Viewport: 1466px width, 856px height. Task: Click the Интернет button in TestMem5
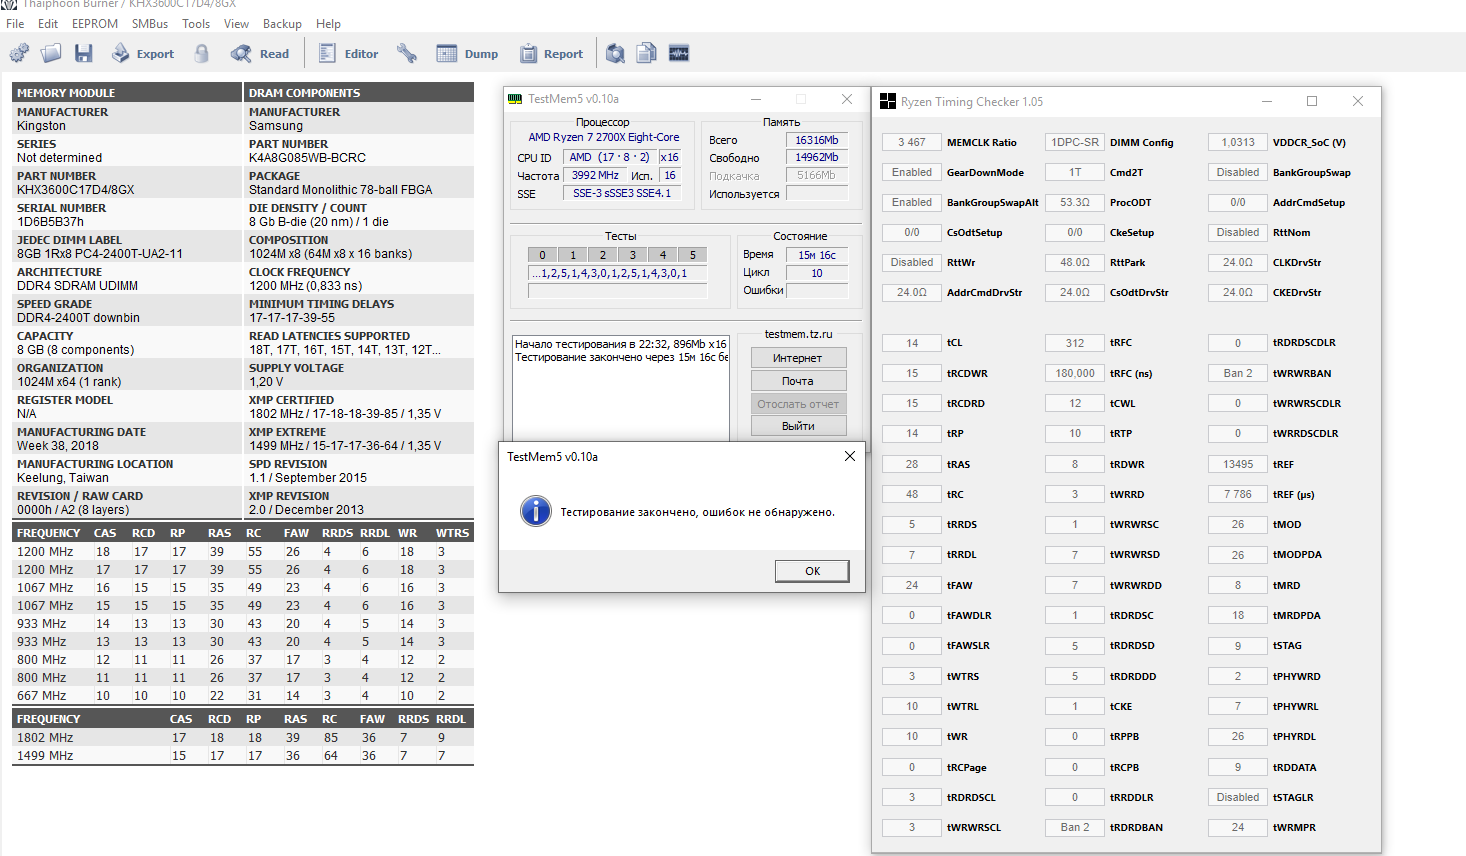tap(798, 358)
